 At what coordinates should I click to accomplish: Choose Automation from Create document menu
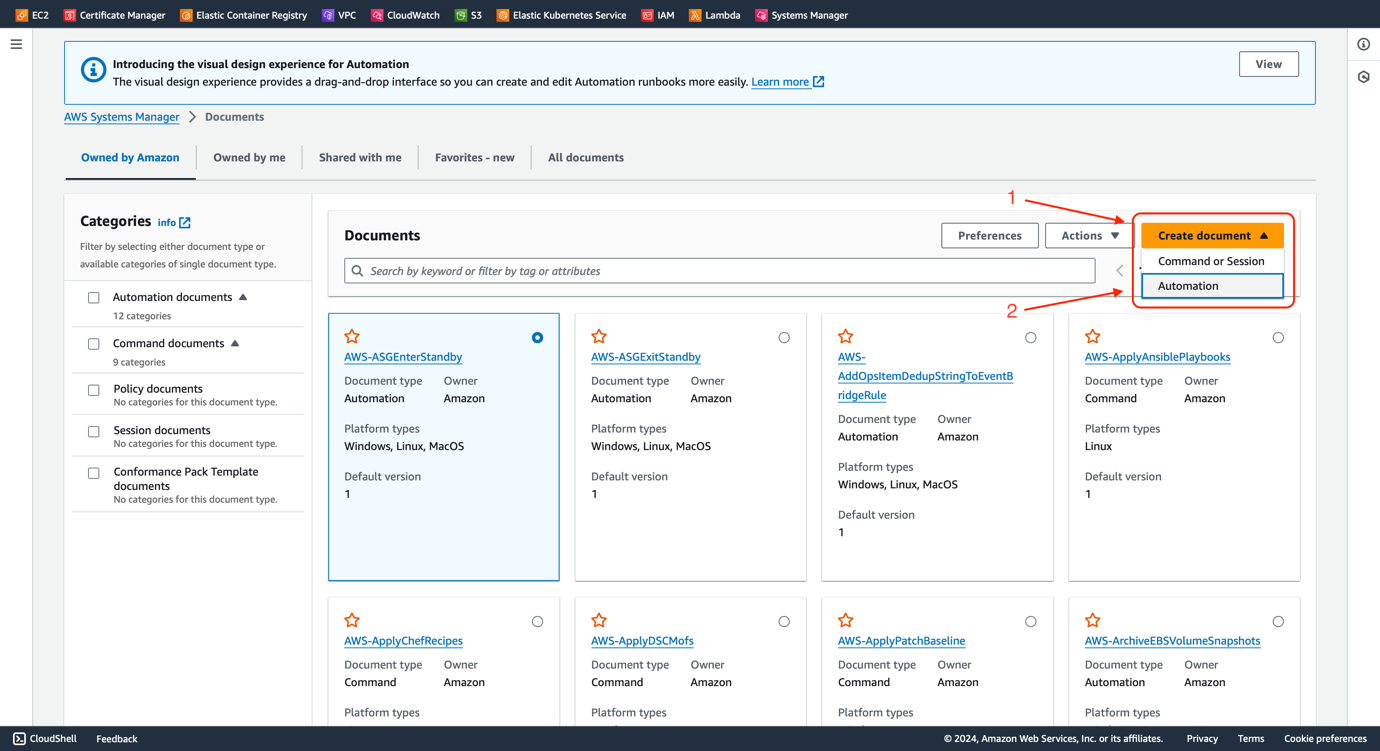pyautogui.click(x=1212, y=286)
